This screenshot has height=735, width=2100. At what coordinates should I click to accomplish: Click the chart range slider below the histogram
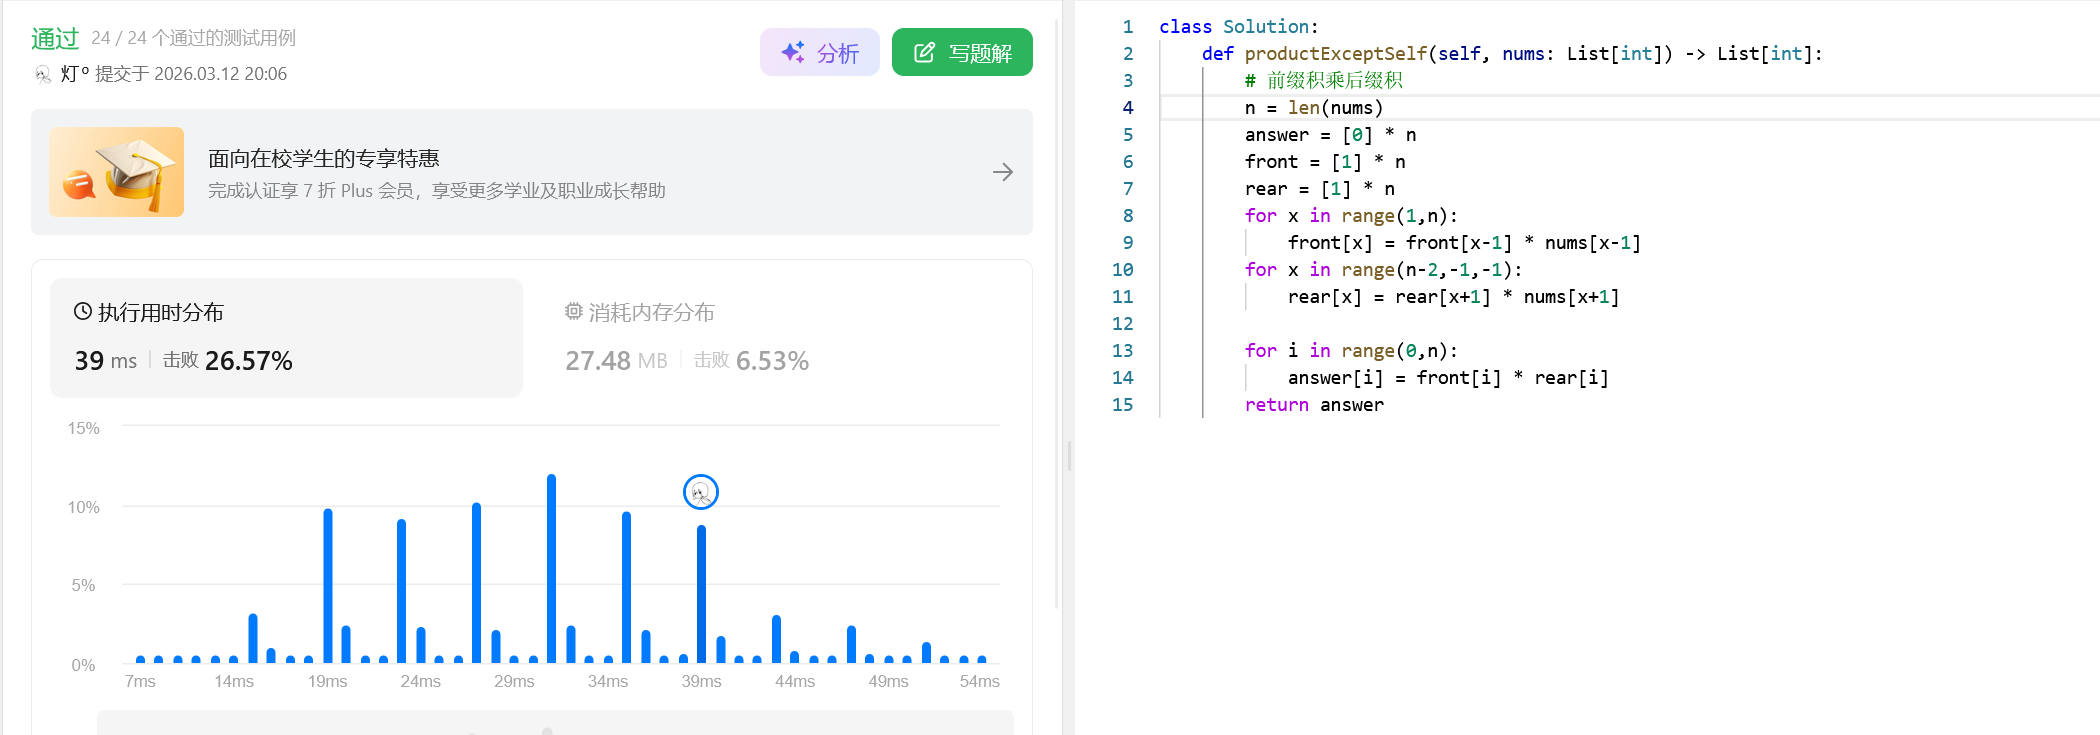tap(555, 723)
